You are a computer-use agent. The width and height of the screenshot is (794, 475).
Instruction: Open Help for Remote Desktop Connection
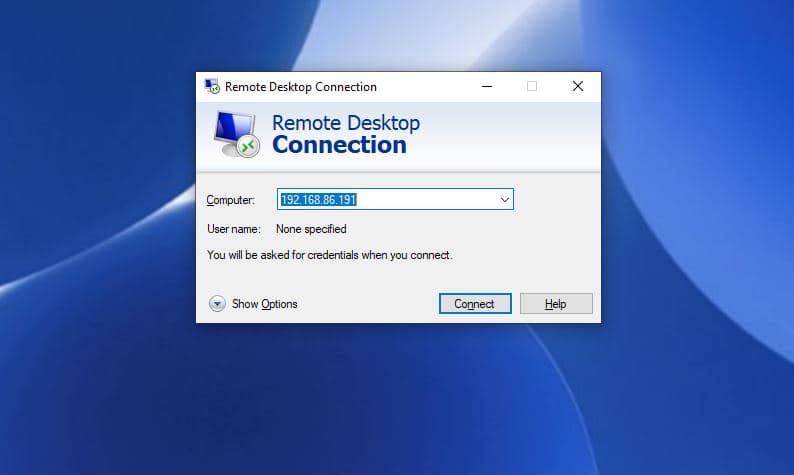(x=556, y=303)
